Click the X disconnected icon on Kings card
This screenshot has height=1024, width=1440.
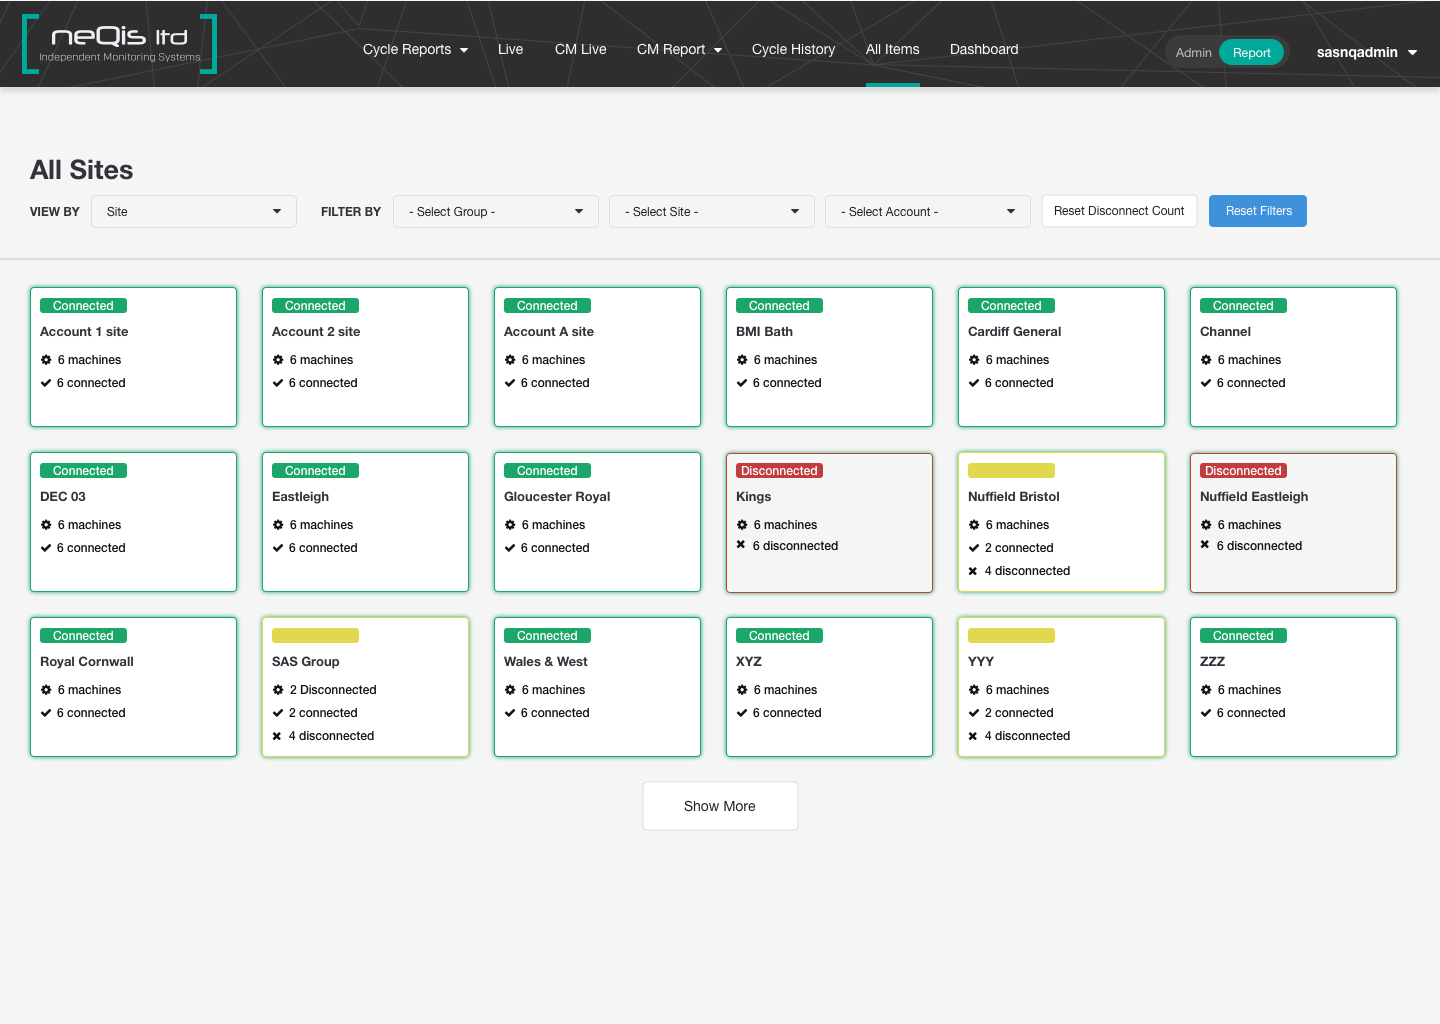point(742,545)
